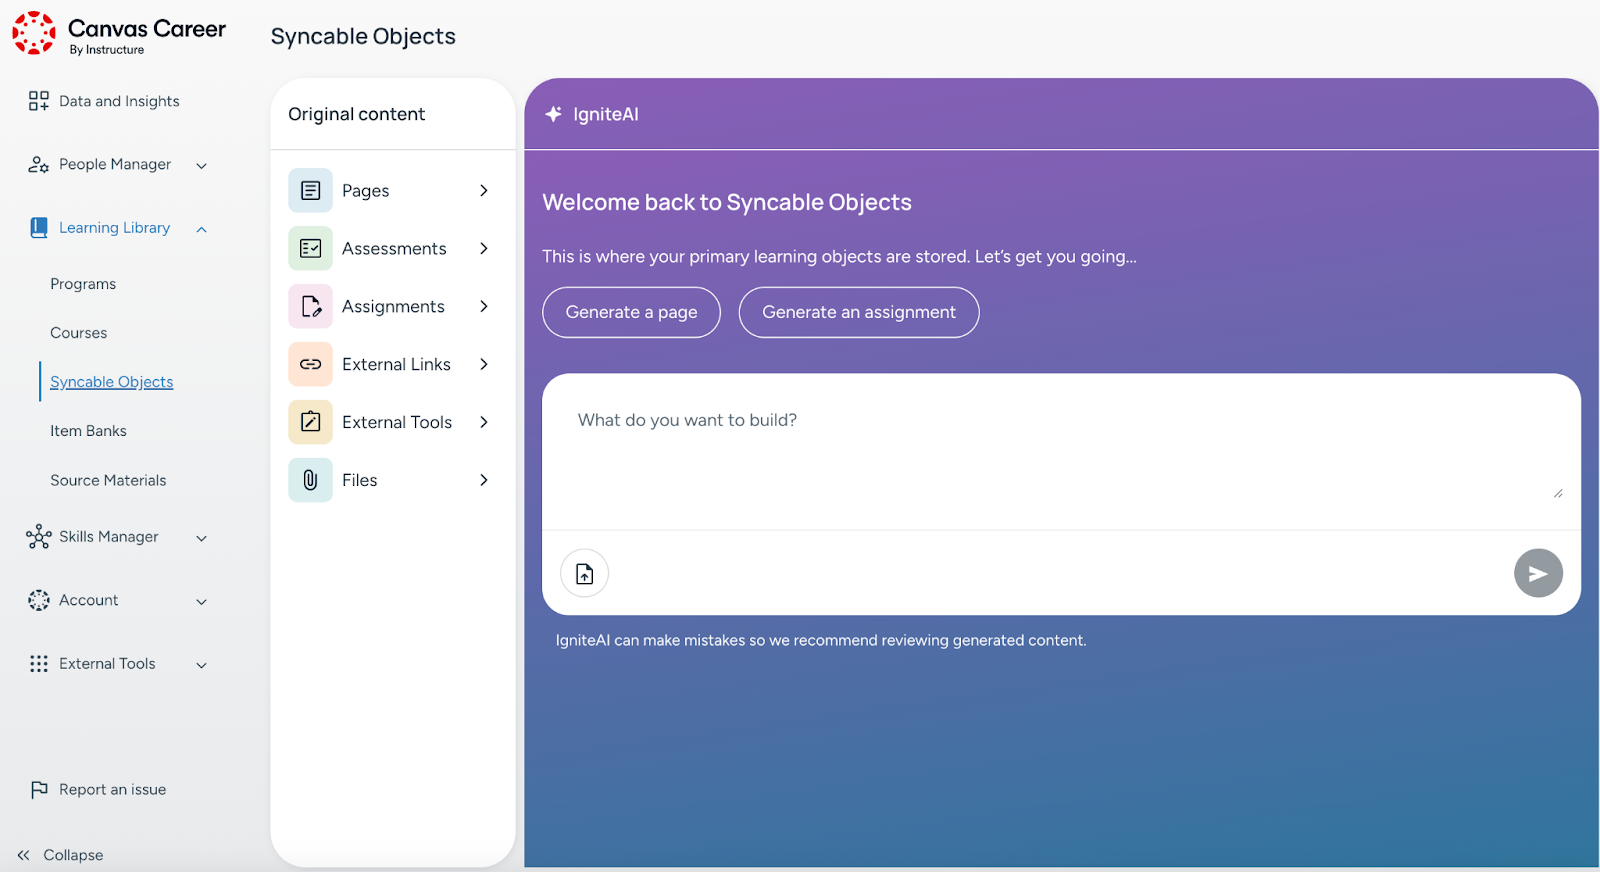Image resolution: width=1600 pixels, height=872 pixels.
Task: Click the Data and Insights dashboard icon
Action: [x=38, y=100]
